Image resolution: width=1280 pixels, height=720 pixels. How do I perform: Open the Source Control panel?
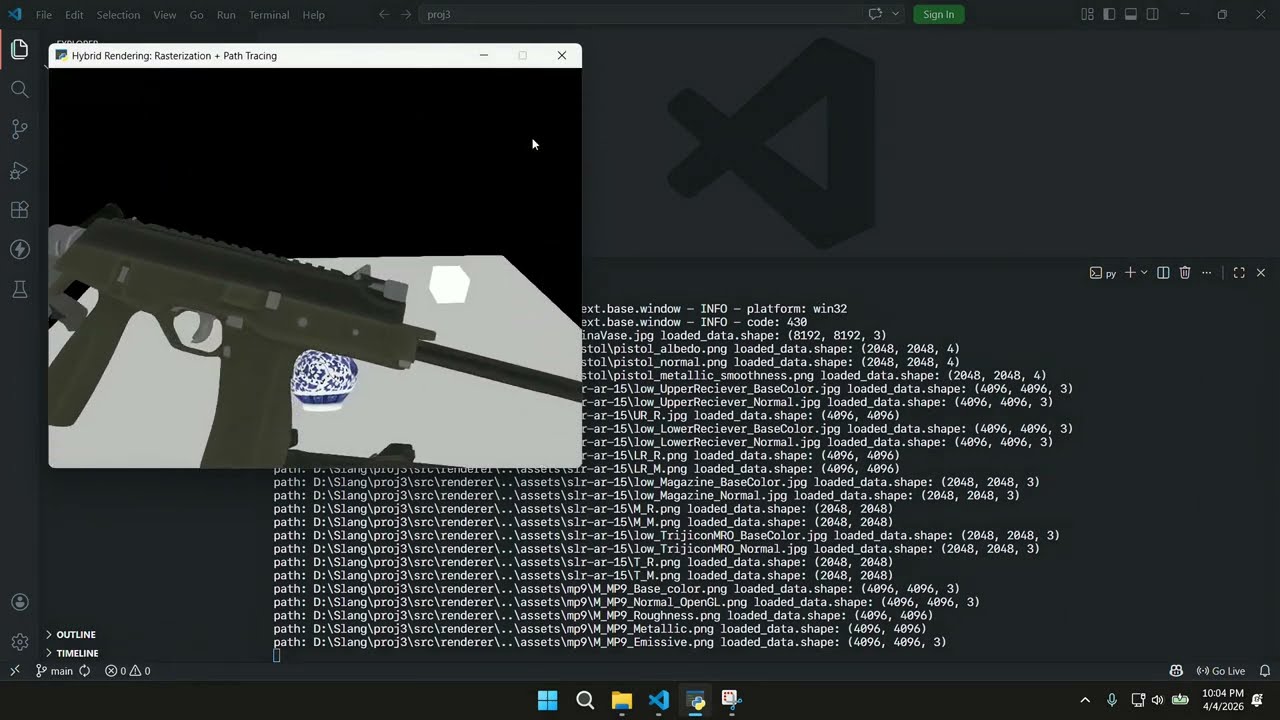pos(20,129)
